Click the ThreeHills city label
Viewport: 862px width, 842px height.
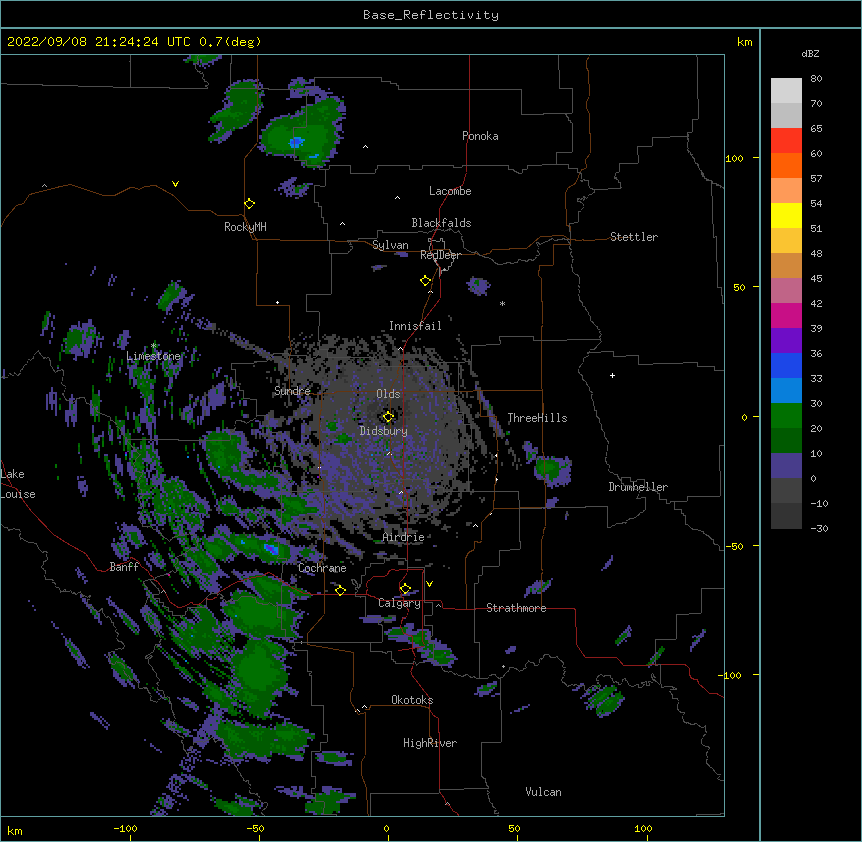click(537, 418)
